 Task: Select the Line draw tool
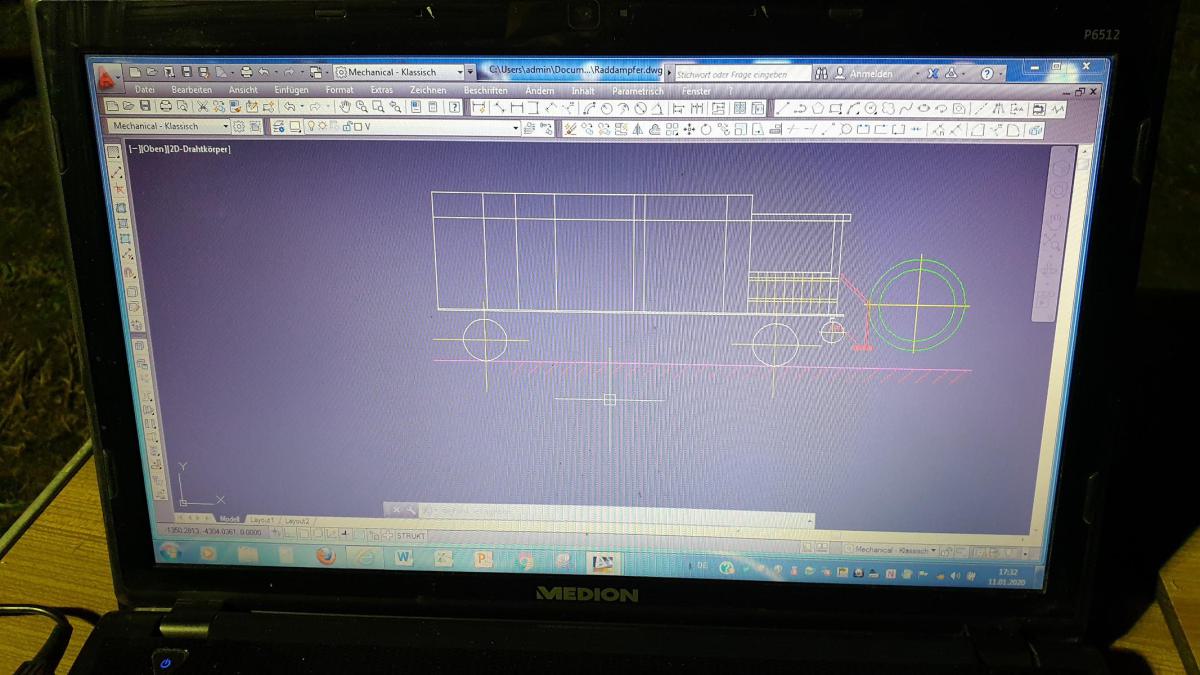[782, 109]
